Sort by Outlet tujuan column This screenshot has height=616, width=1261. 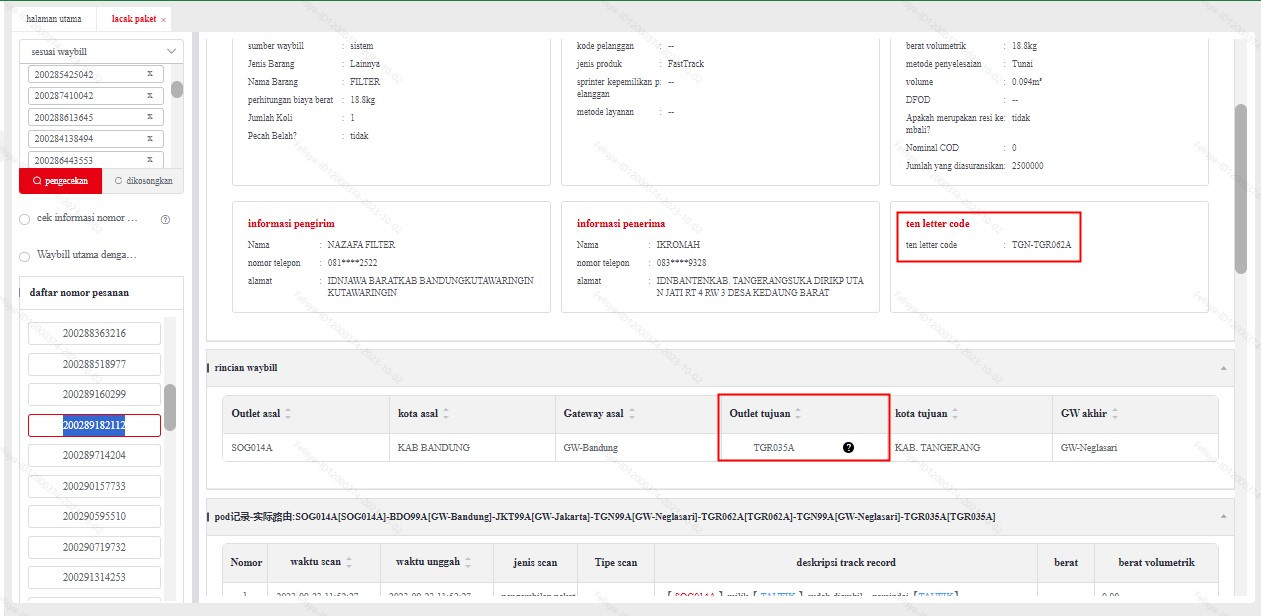click(x=798, y=414)
